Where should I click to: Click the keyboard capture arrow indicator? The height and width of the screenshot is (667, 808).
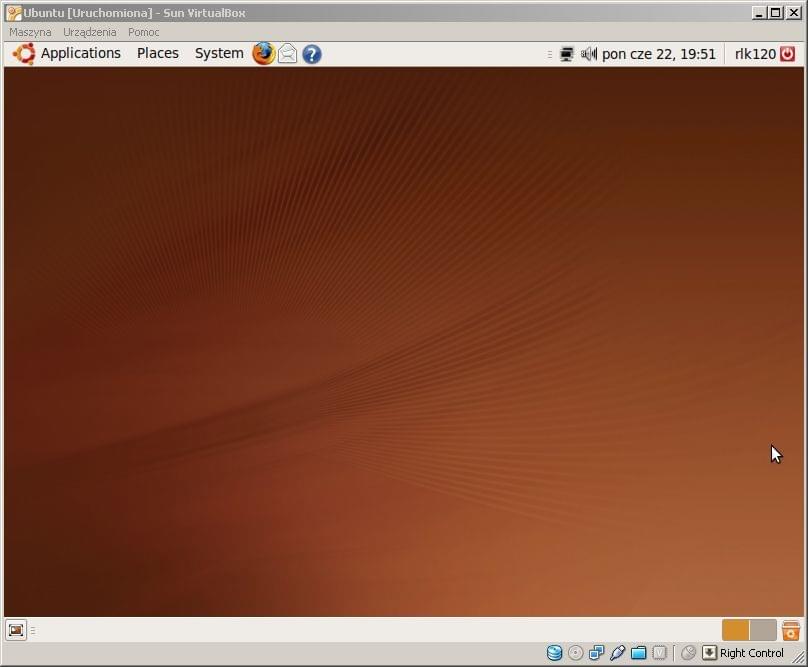710,653
